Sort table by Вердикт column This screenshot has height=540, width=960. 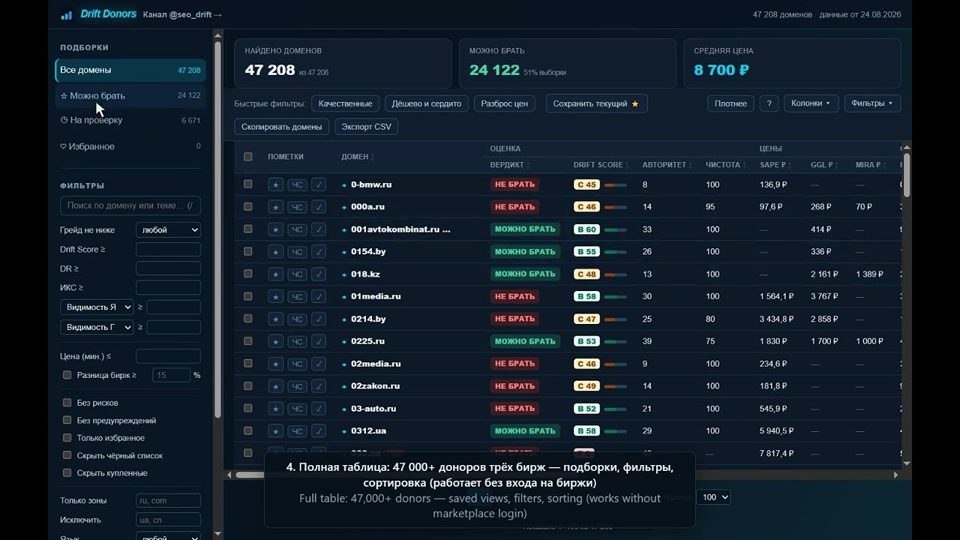pos(509,165)
